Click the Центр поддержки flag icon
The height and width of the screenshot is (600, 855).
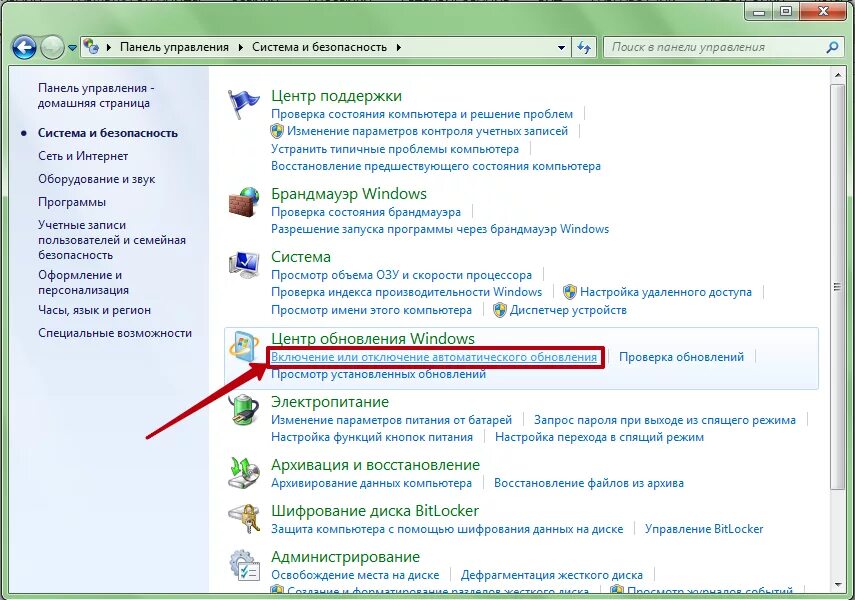click(243, 104)
